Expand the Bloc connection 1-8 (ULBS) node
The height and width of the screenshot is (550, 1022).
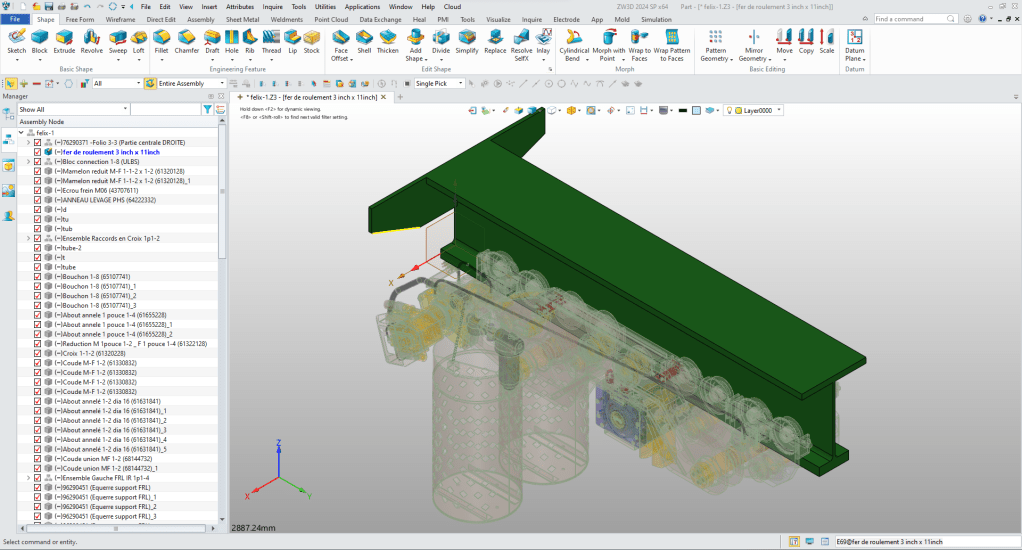[x=28, y=161]
